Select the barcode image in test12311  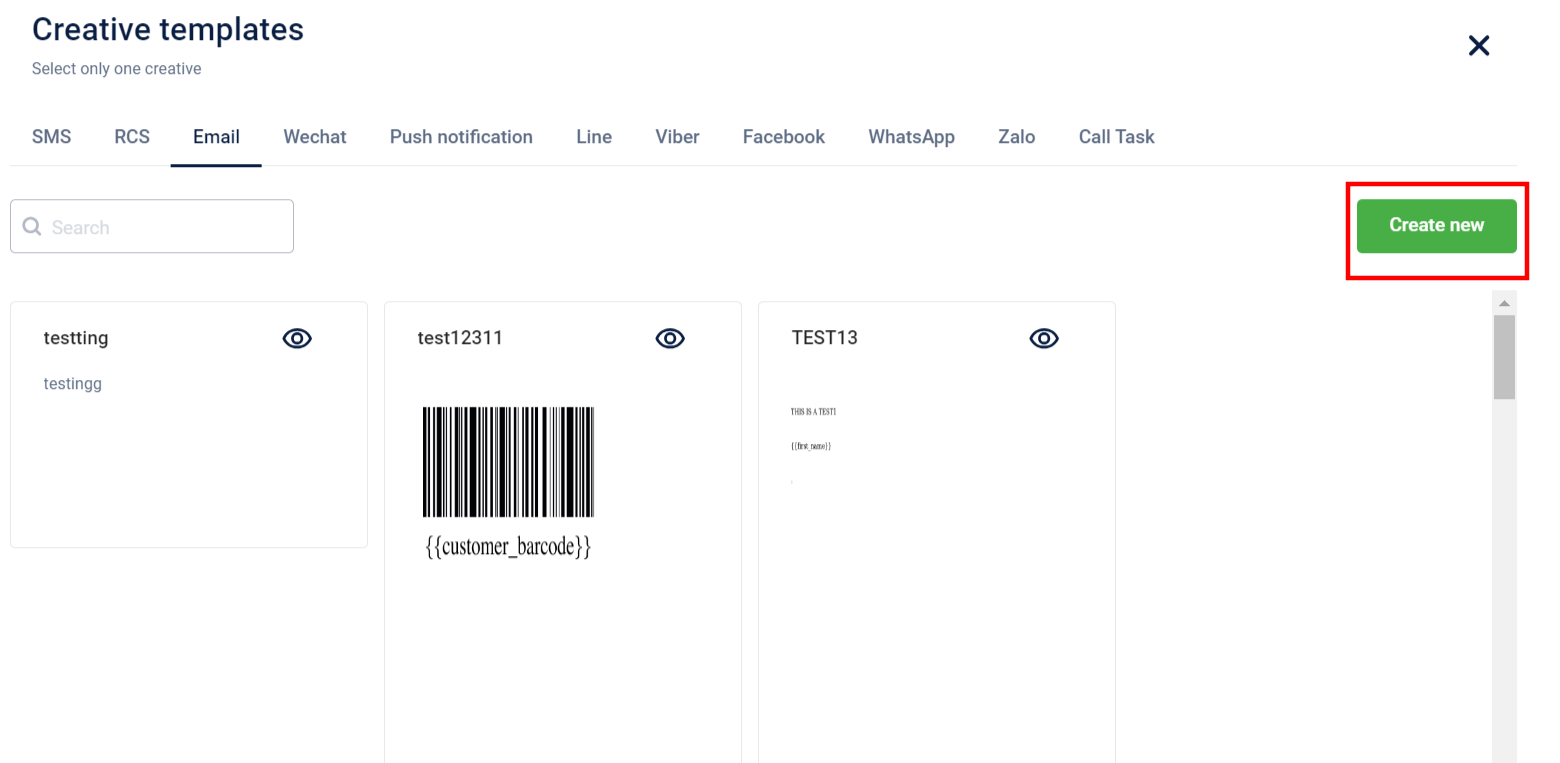coord(508,461)
